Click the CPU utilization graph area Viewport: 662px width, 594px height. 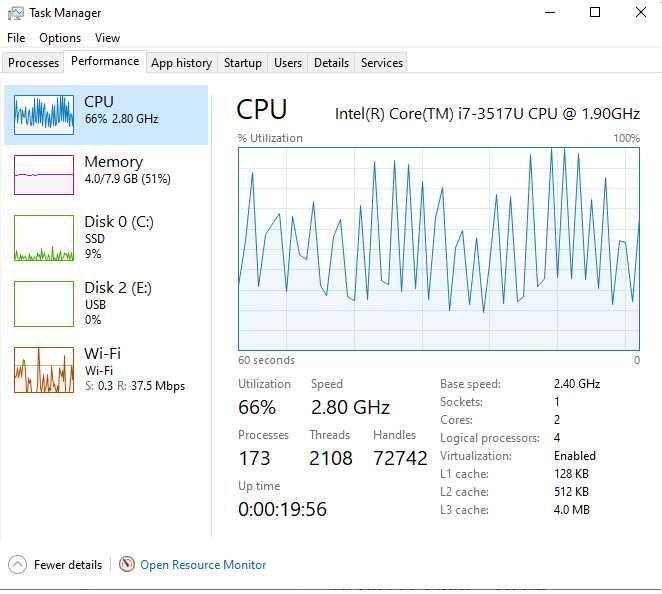(438, 249)
